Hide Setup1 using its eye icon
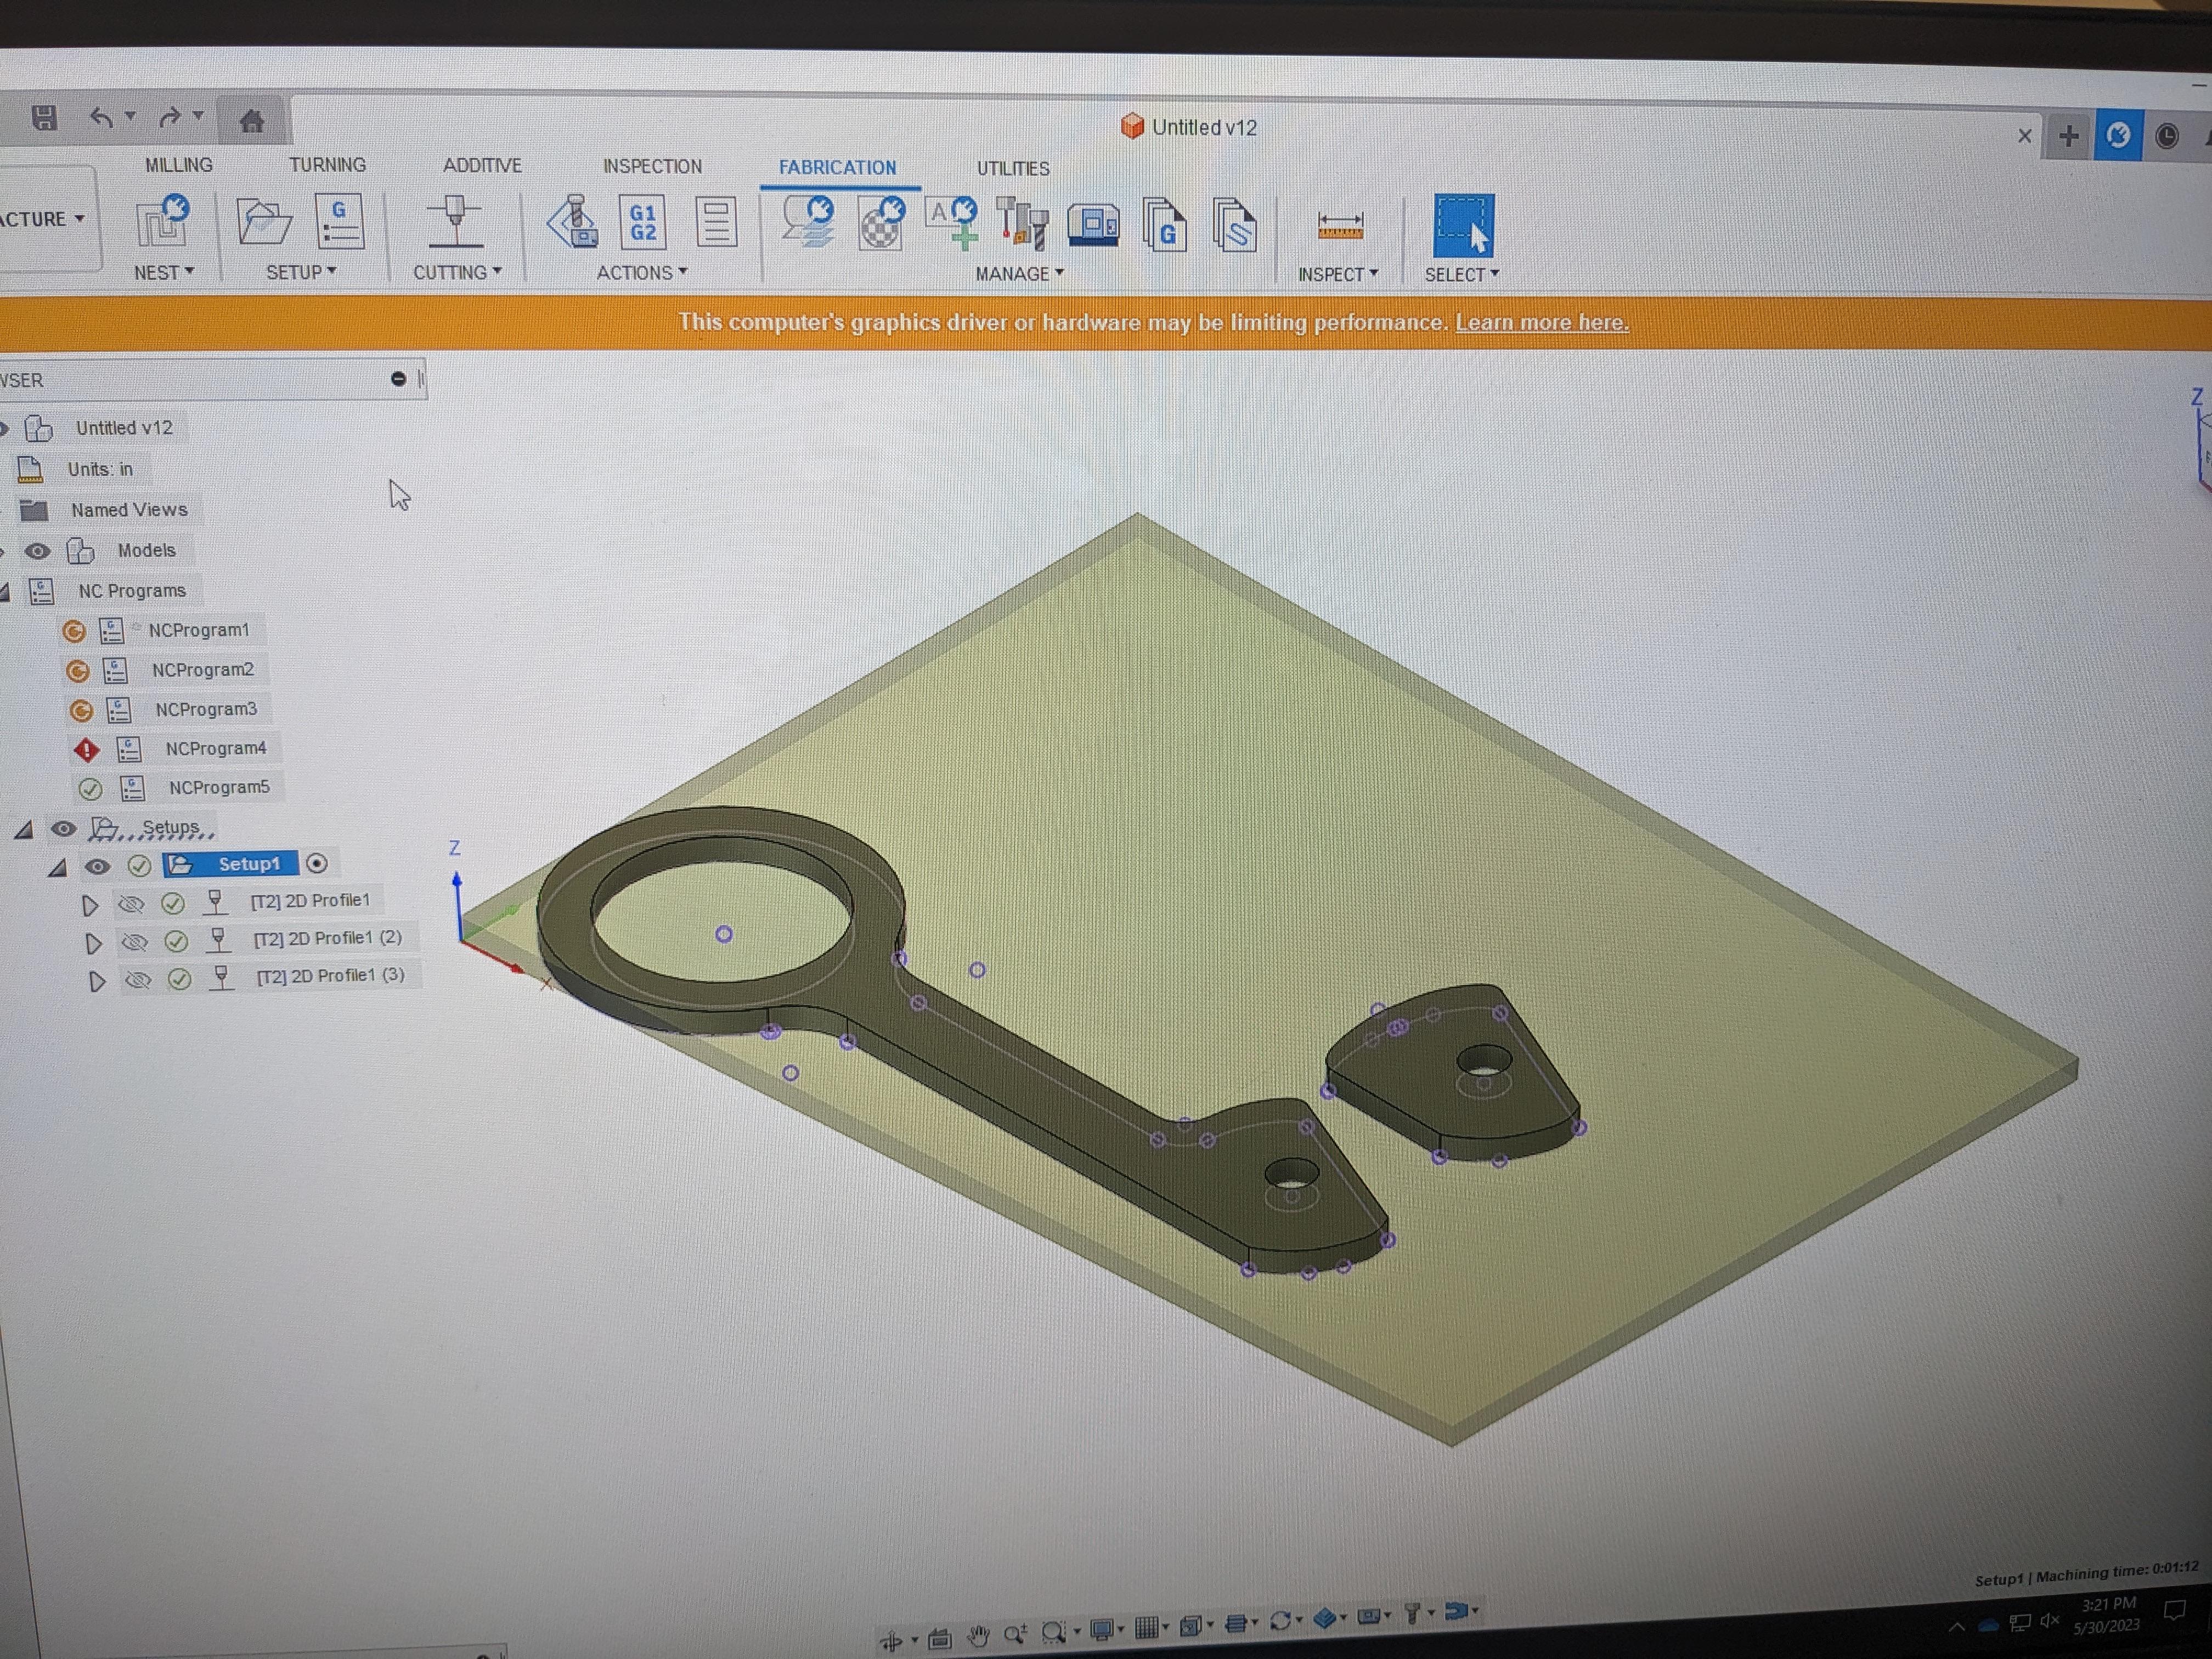This screenshot has height=1659, width=2212. (97, 866)
